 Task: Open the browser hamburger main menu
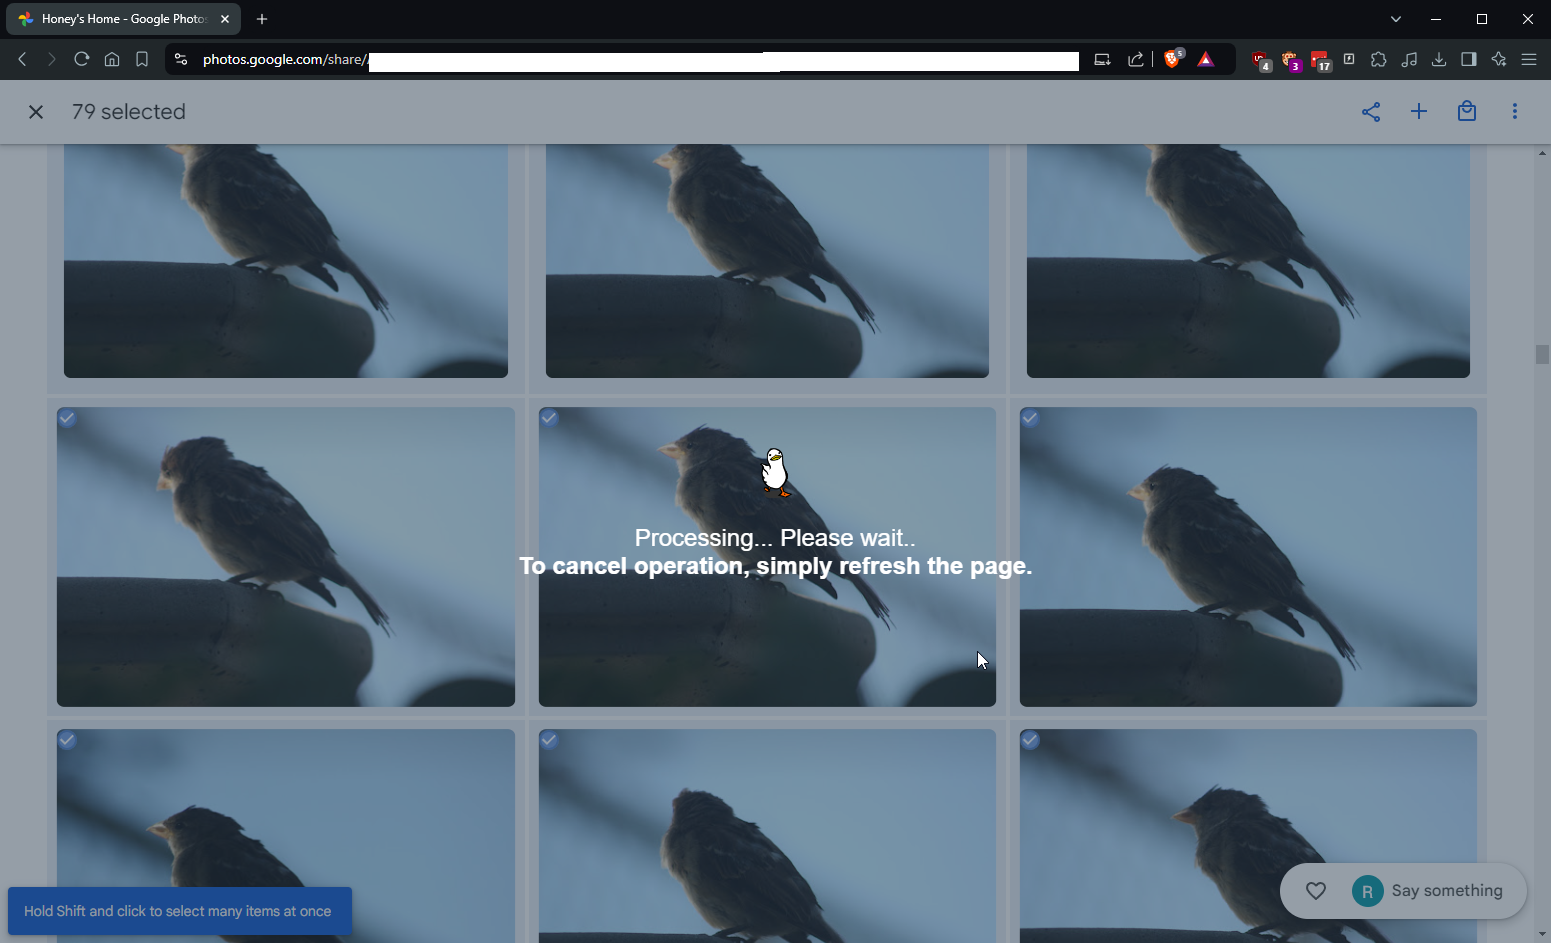pos(1529,59)
